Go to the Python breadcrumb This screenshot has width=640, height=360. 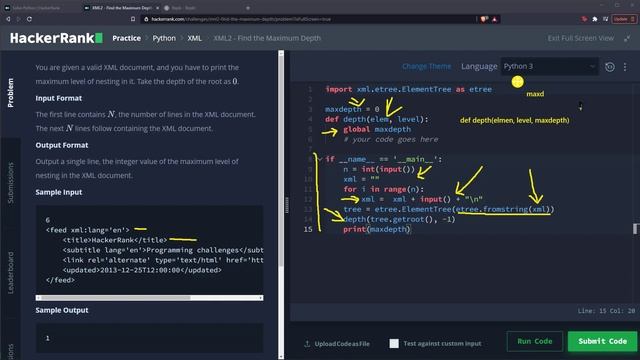pos(164,38)
